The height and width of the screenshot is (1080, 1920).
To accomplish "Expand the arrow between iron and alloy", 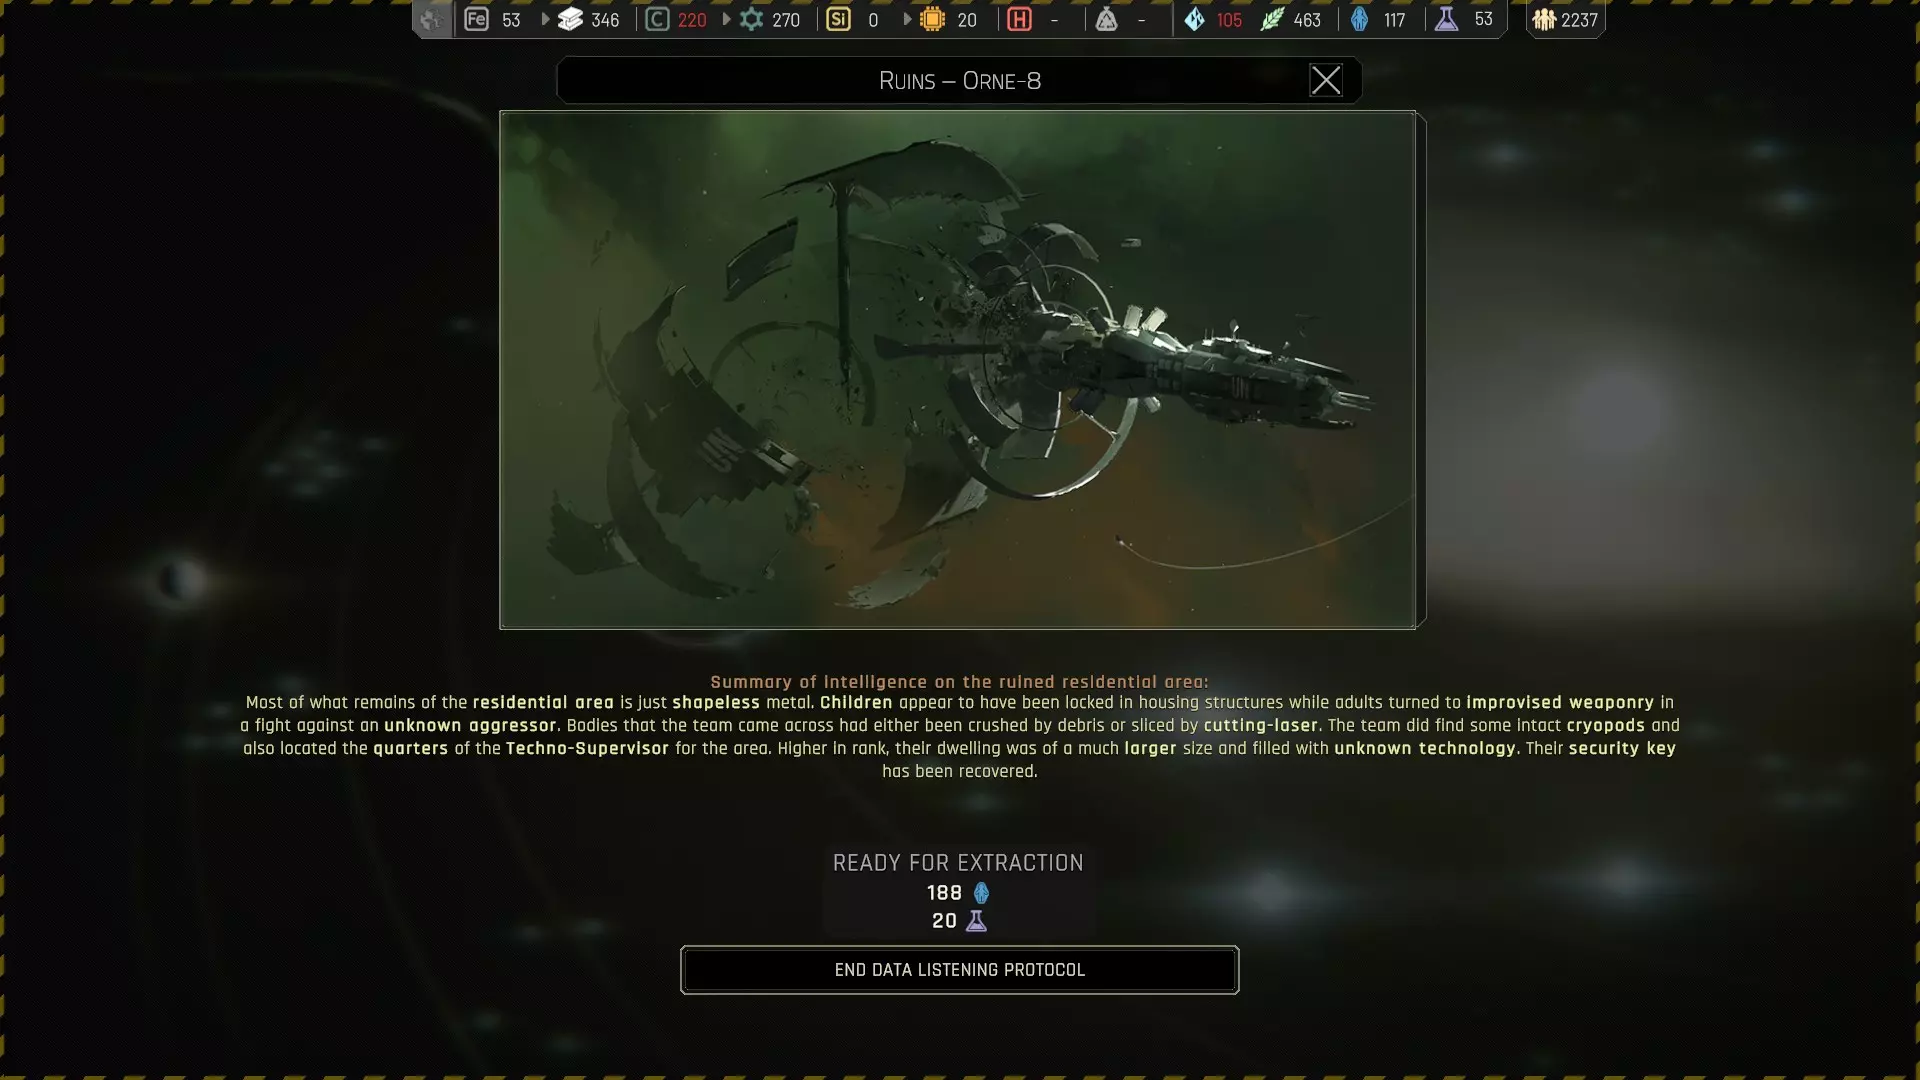I will [x=545, y=19].
